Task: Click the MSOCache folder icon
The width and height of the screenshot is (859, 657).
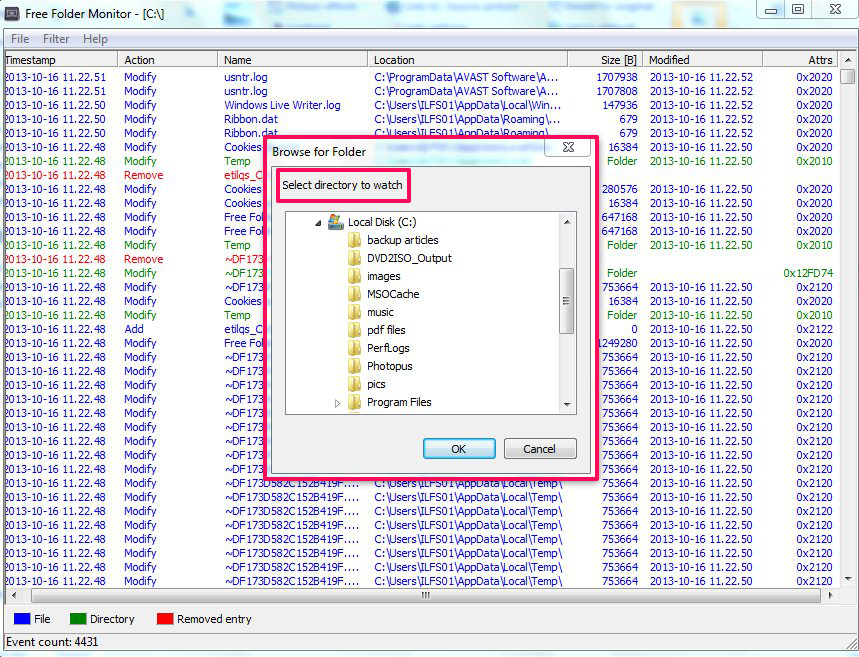Action: (354, 294)
